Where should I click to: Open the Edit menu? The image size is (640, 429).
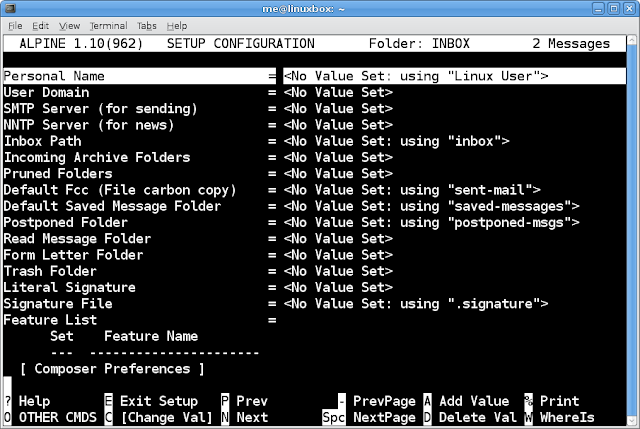point(40,26)
